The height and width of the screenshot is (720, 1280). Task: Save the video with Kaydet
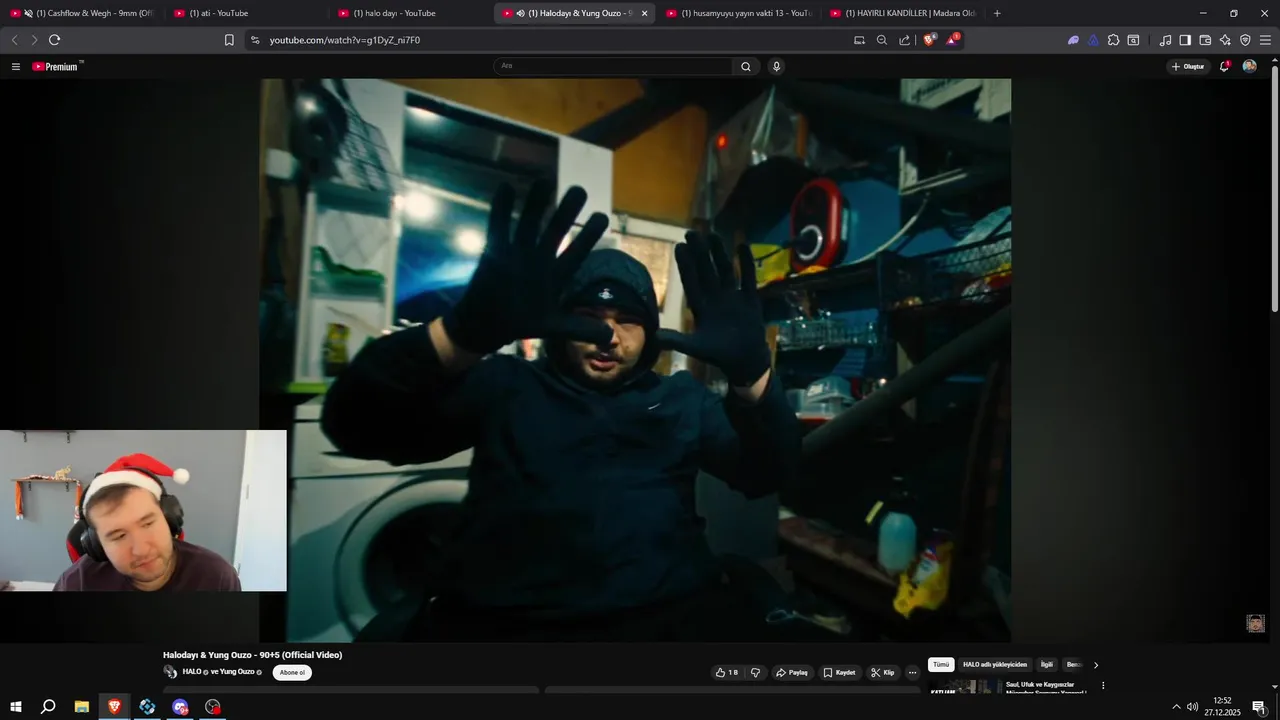(840, 673)
